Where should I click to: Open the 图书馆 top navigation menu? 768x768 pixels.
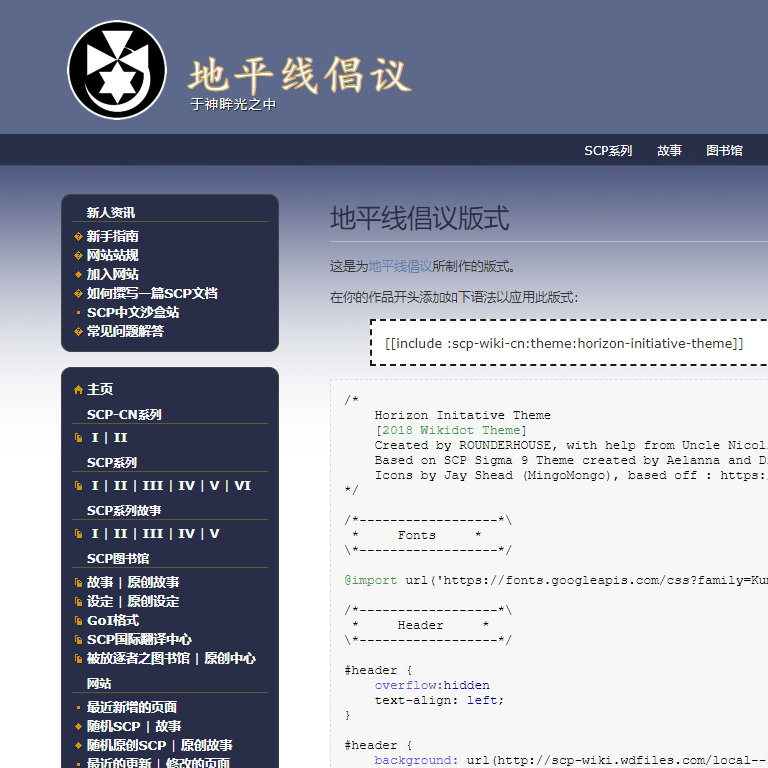click(x=724, y=151)
